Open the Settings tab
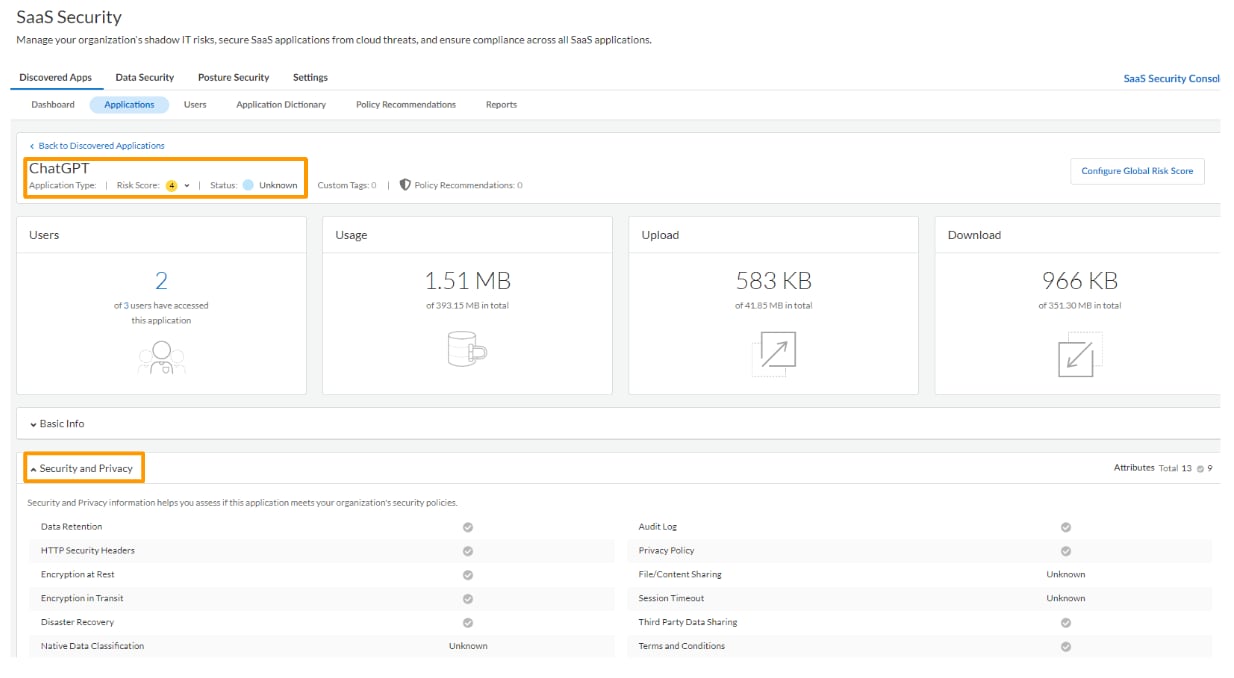Screen dimensions: 1234x678 [x=310, y=77]
